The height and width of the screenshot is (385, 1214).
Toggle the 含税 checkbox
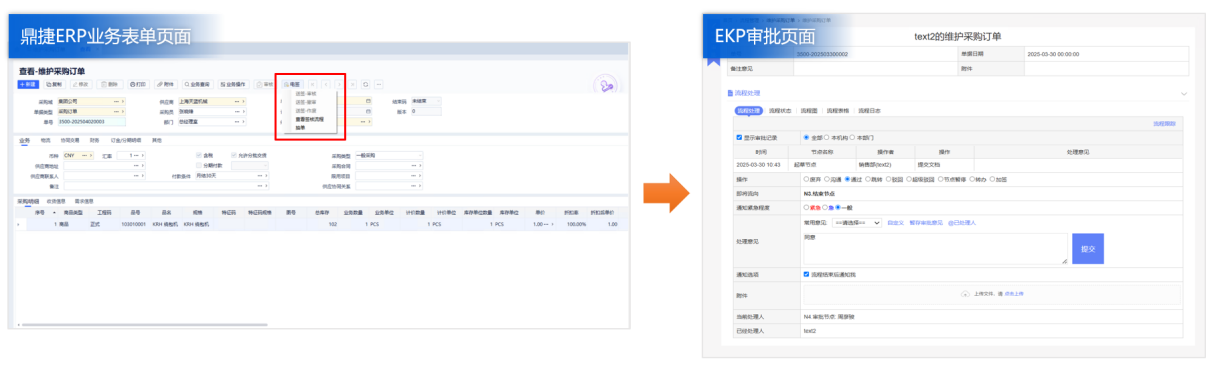[x=199, y=155]
